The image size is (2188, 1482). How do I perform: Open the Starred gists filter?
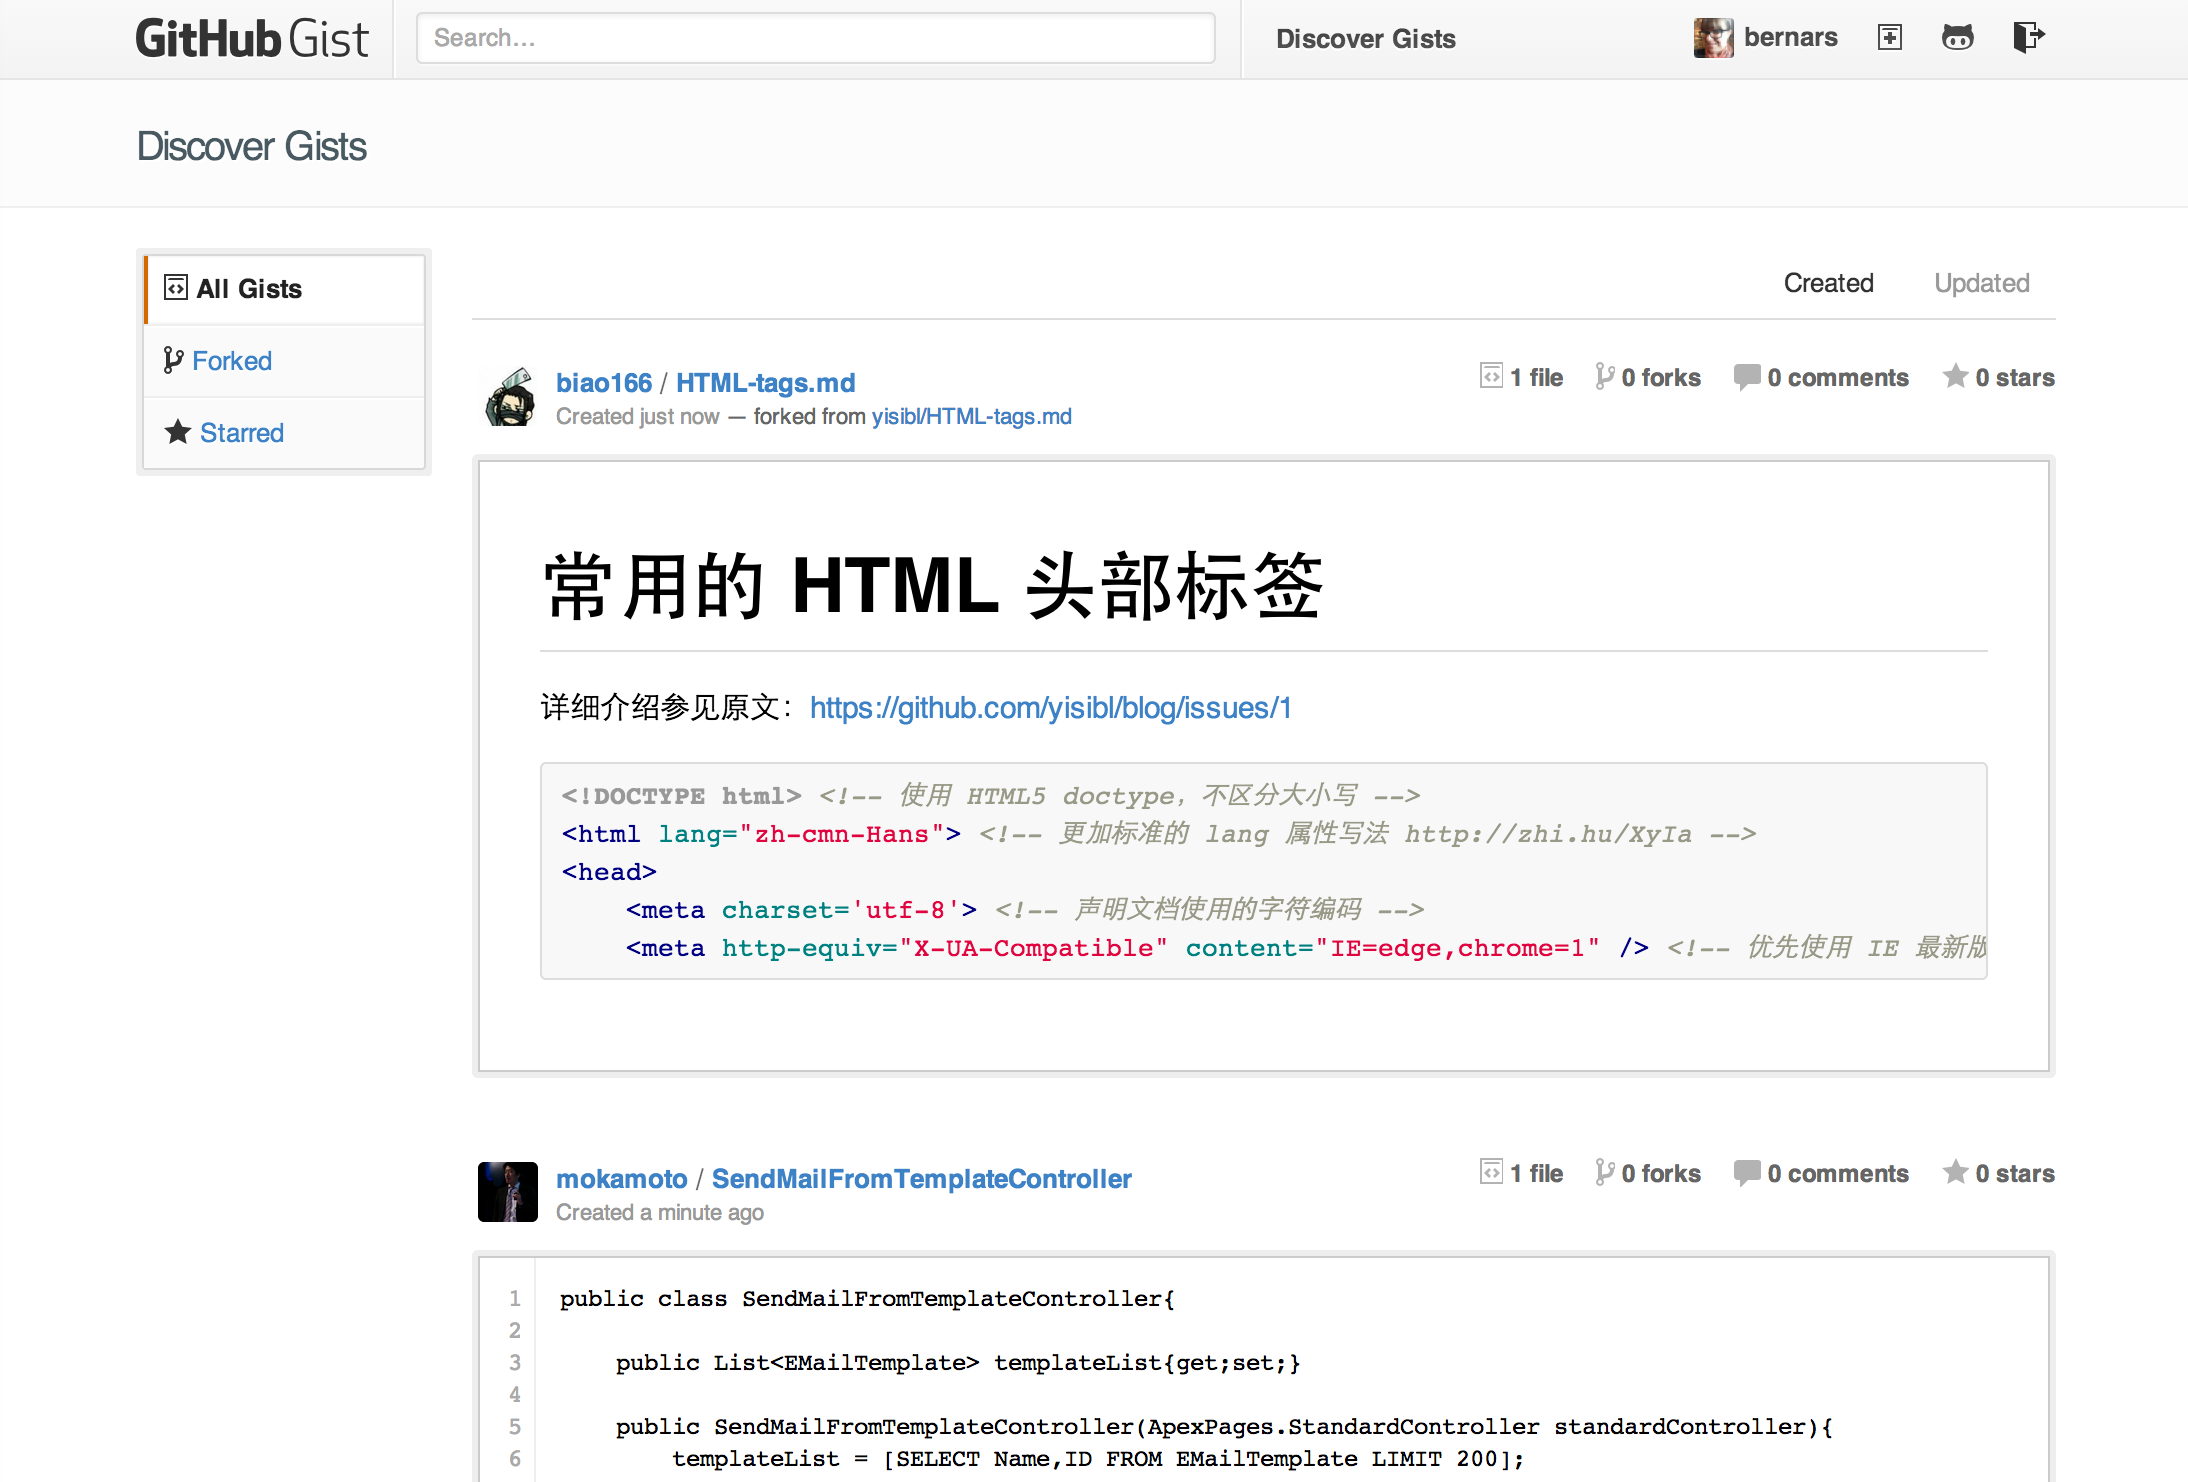pos(241,433)
